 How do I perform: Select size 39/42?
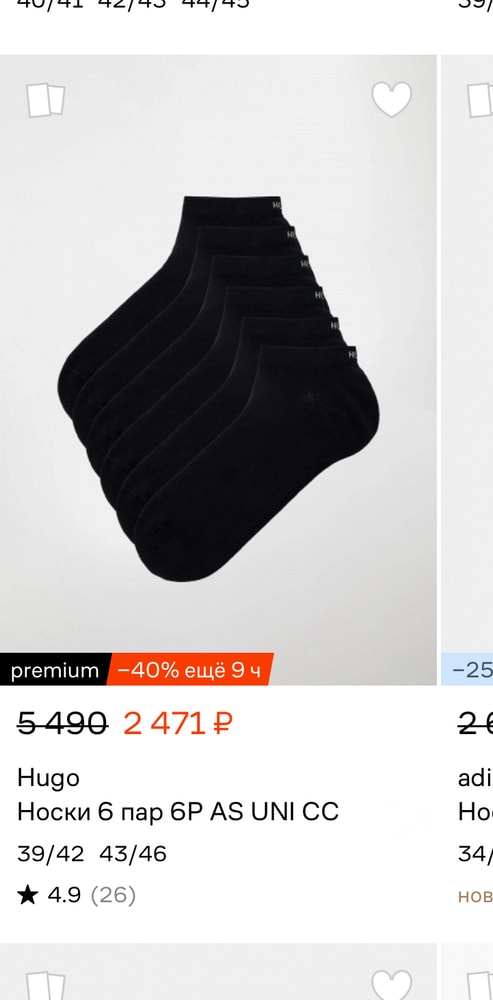[50, 853]
